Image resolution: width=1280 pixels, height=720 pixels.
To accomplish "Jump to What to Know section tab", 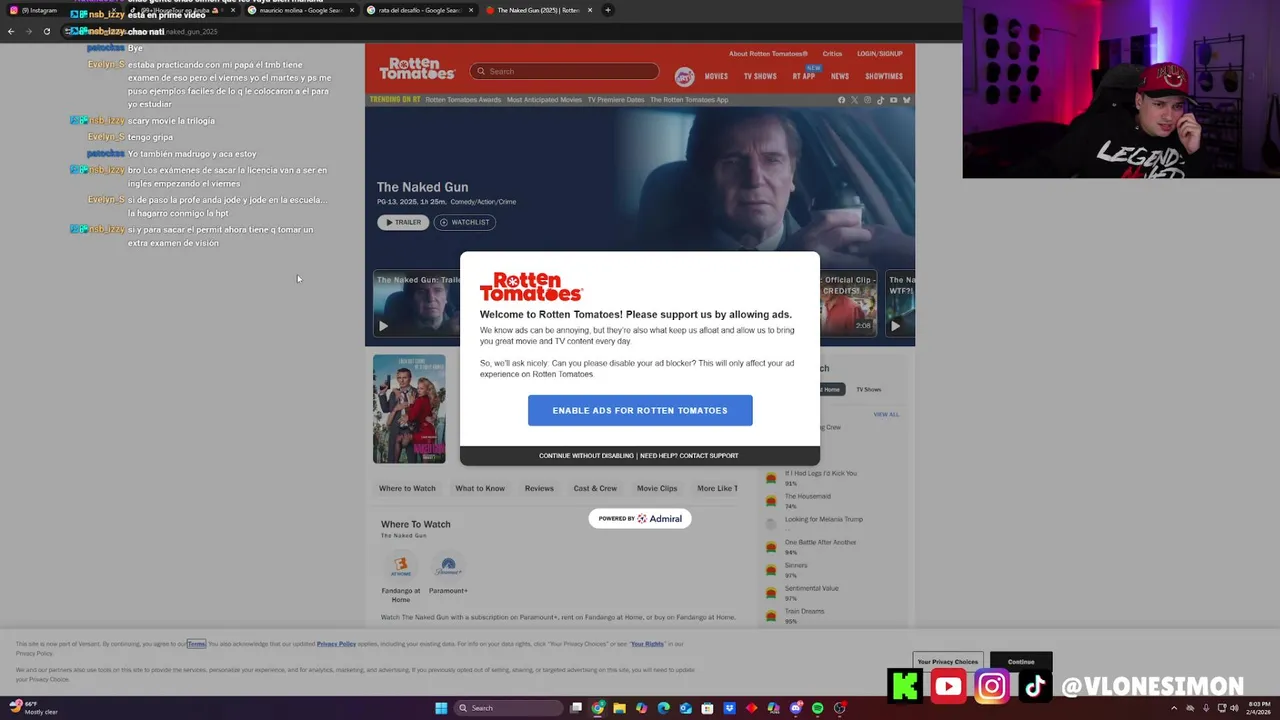I will 480,488.
